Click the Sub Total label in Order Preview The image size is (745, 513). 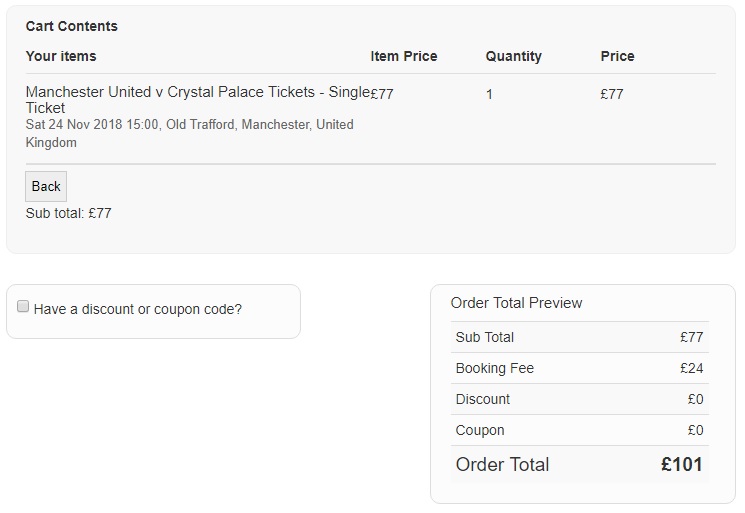point(485,337)
